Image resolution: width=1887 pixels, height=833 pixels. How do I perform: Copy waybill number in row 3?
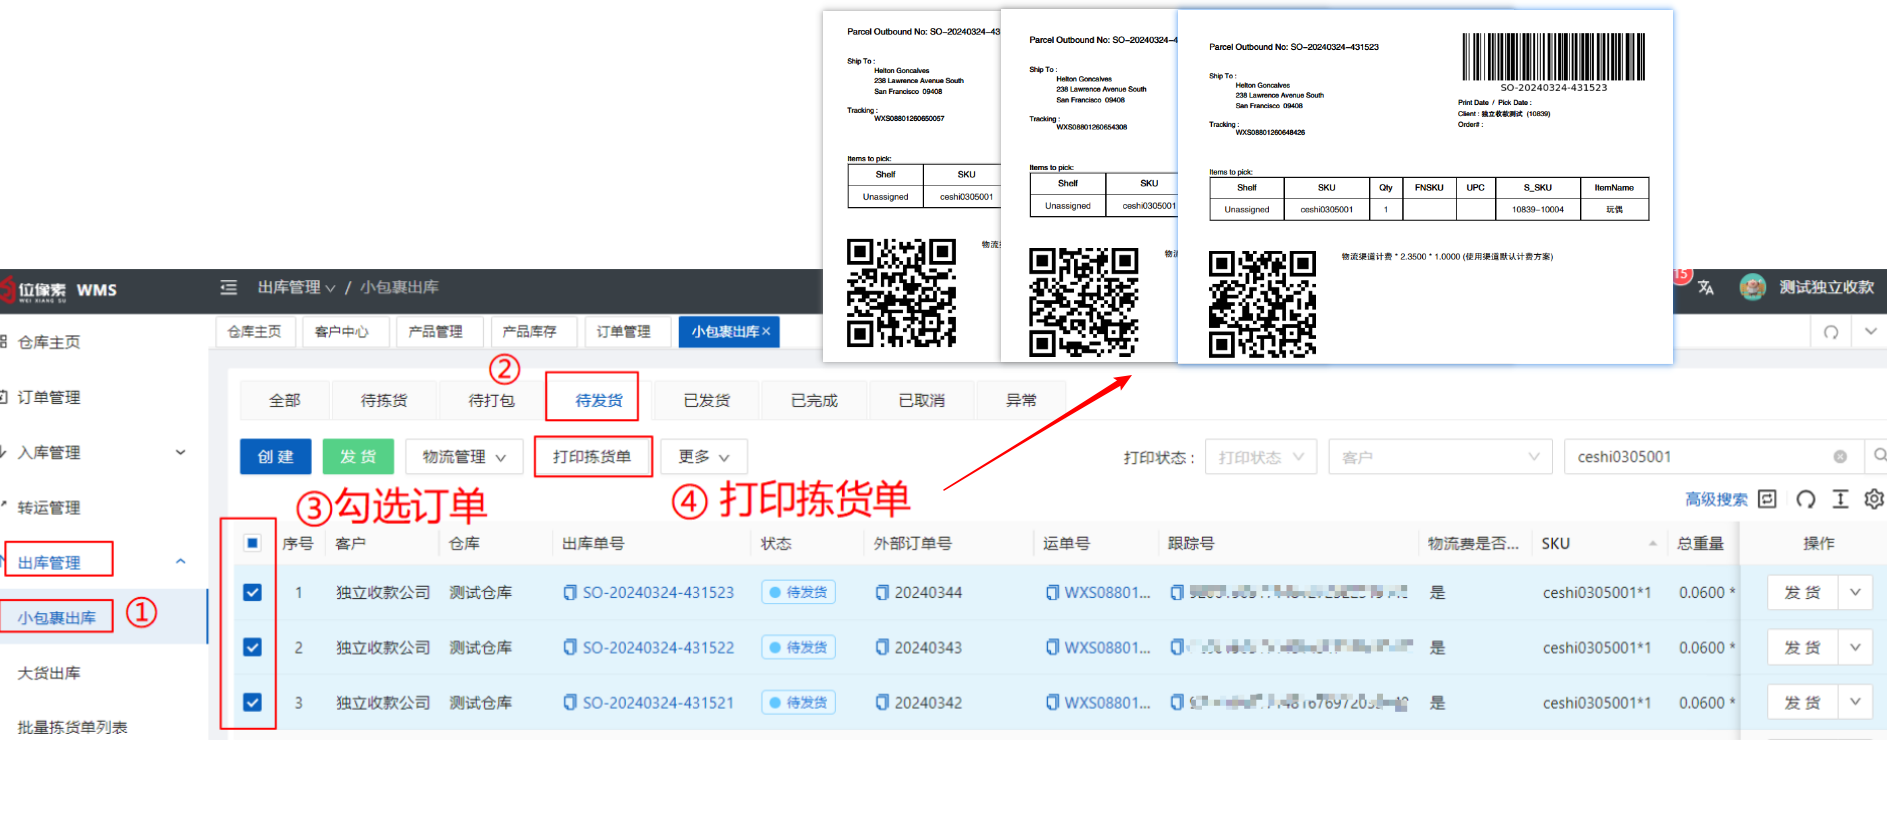[x=1052, y=703]
